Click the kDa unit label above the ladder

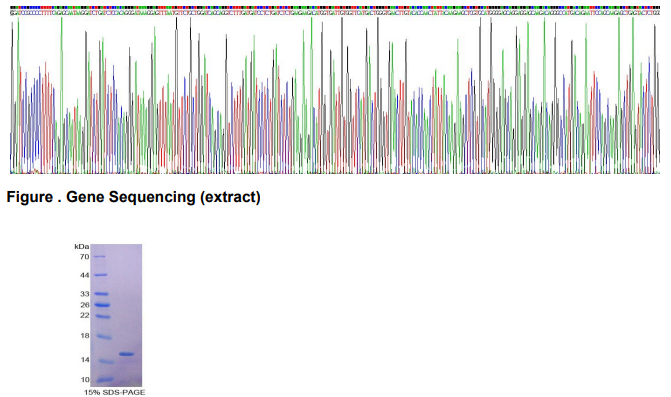click(x=82, y=246)
